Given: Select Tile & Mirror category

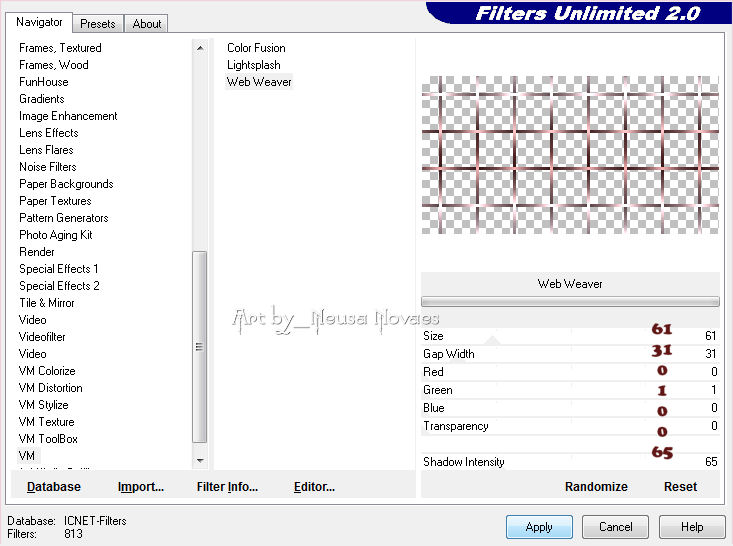Looking at the screenshot, I should coord(47,303).
